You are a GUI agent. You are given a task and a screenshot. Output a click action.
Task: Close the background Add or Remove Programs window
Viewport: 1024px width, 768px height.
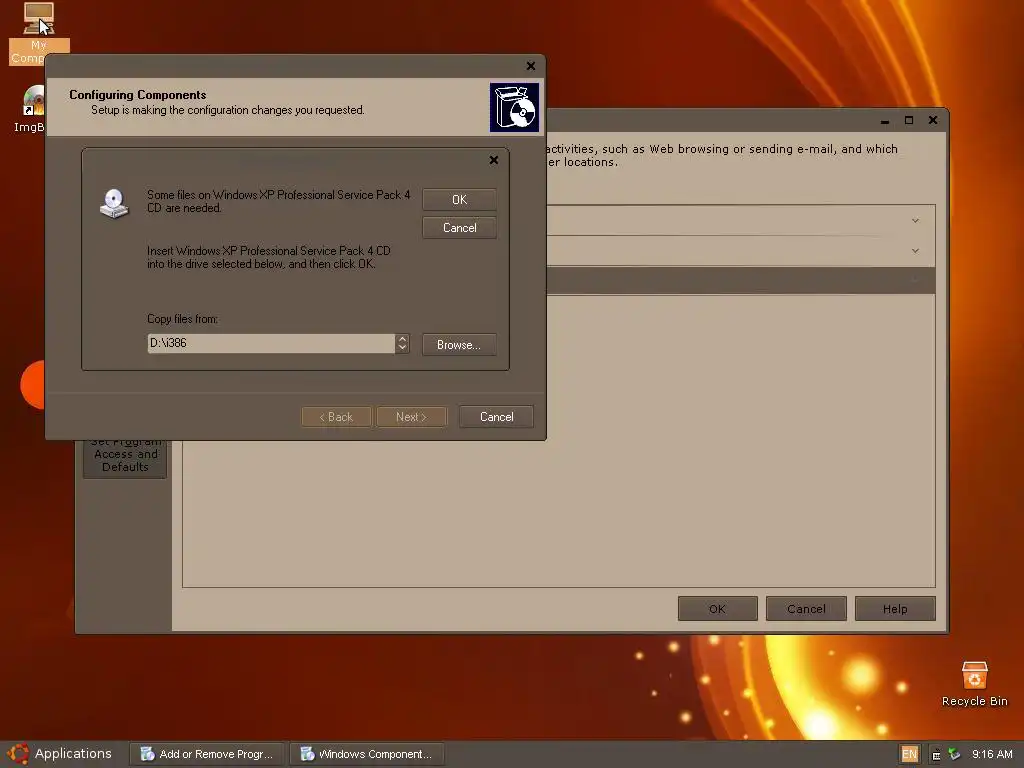tap(933, 120)
